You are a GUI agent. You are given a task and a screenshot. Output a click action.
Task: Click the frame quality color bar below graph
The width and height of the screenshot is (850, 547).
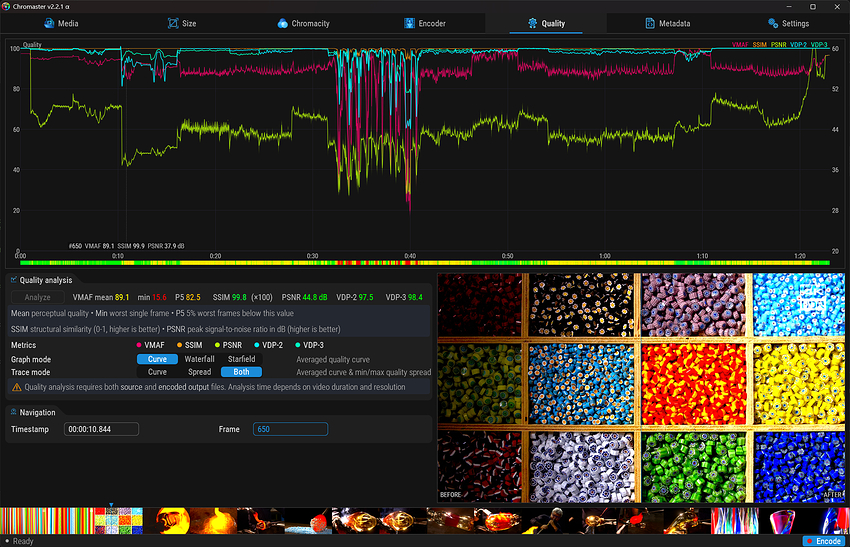pos(424,263)
